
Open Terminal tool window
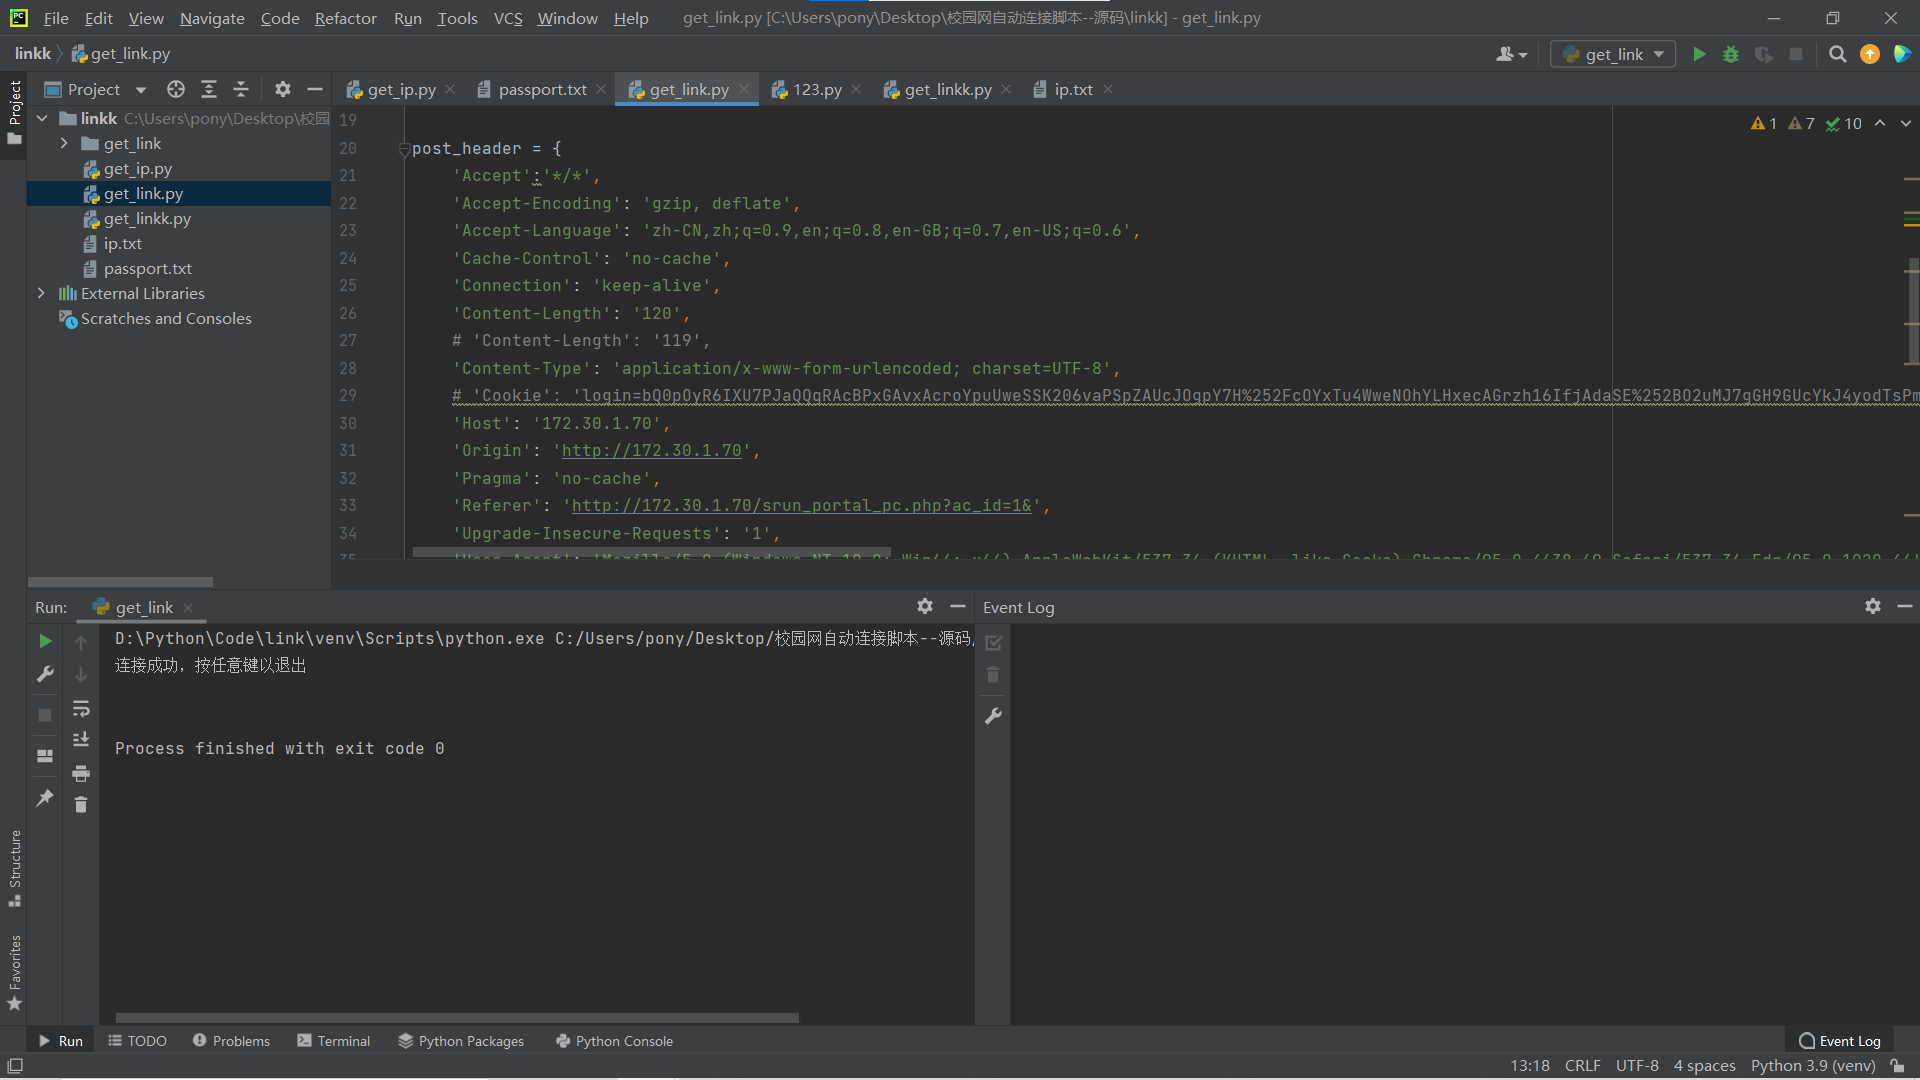333,1041
